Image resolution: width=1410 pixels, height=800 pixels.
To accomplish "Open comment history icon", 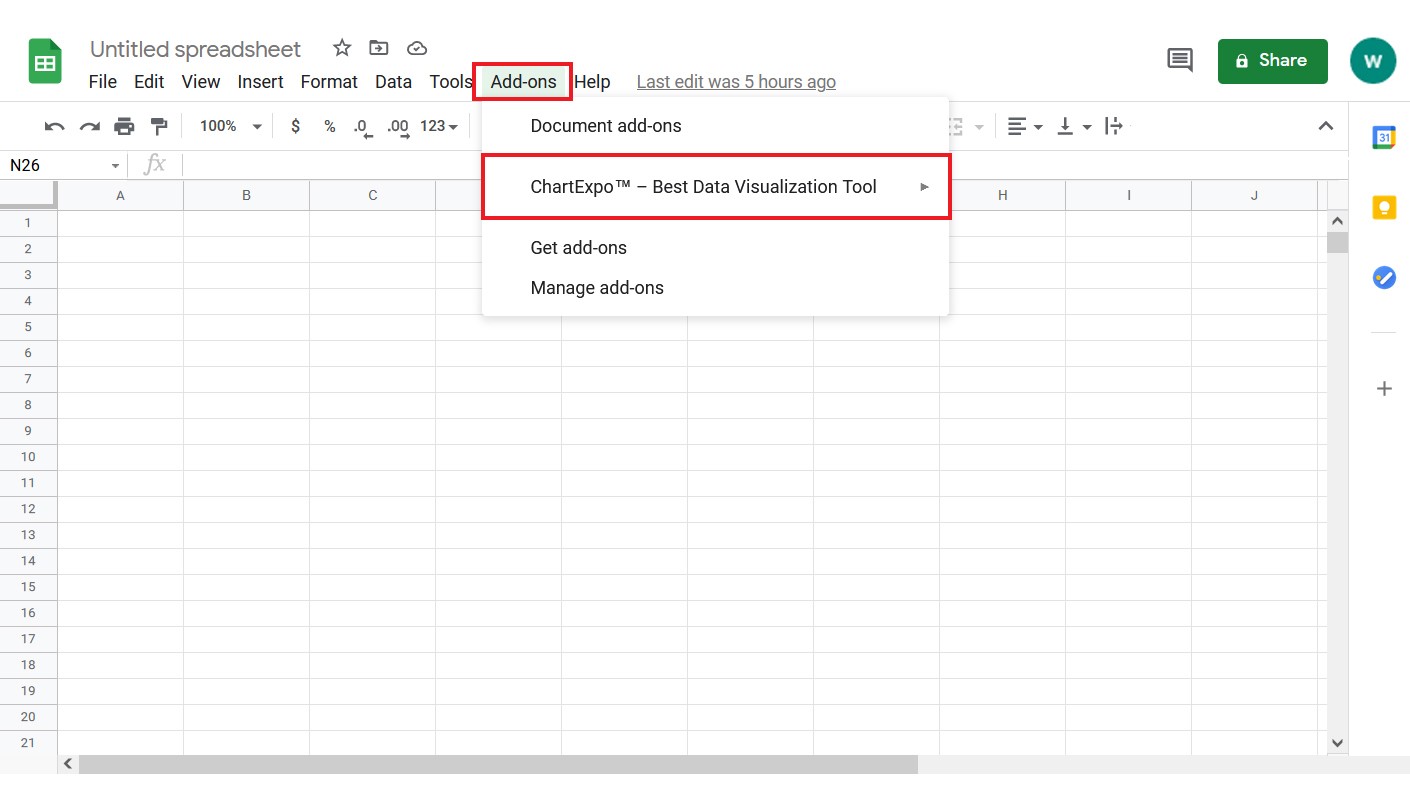I will tap(1180, 61).
